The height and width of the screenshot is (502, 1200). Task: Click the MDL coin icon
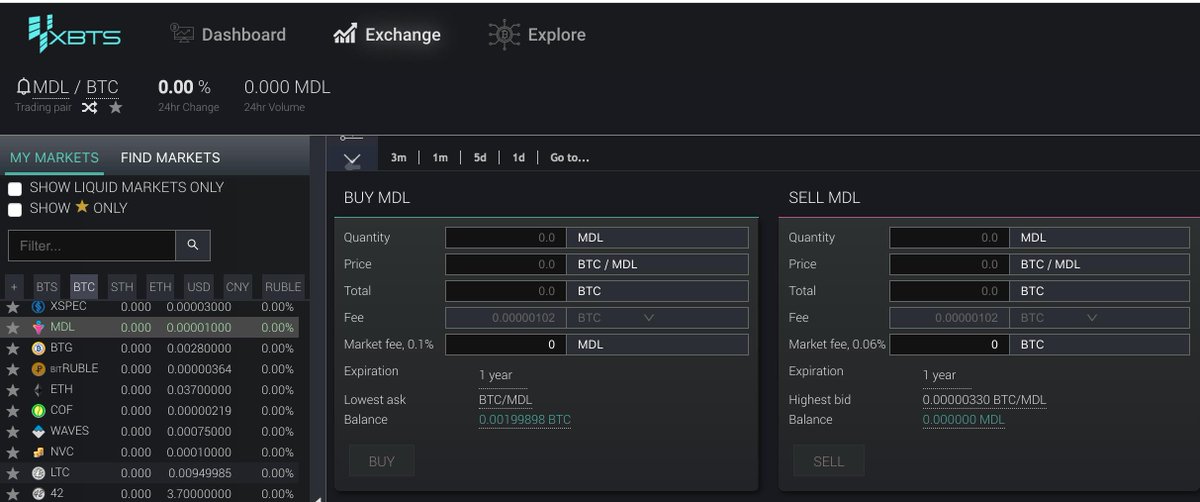pyautogui.click(x=39, y=328)
